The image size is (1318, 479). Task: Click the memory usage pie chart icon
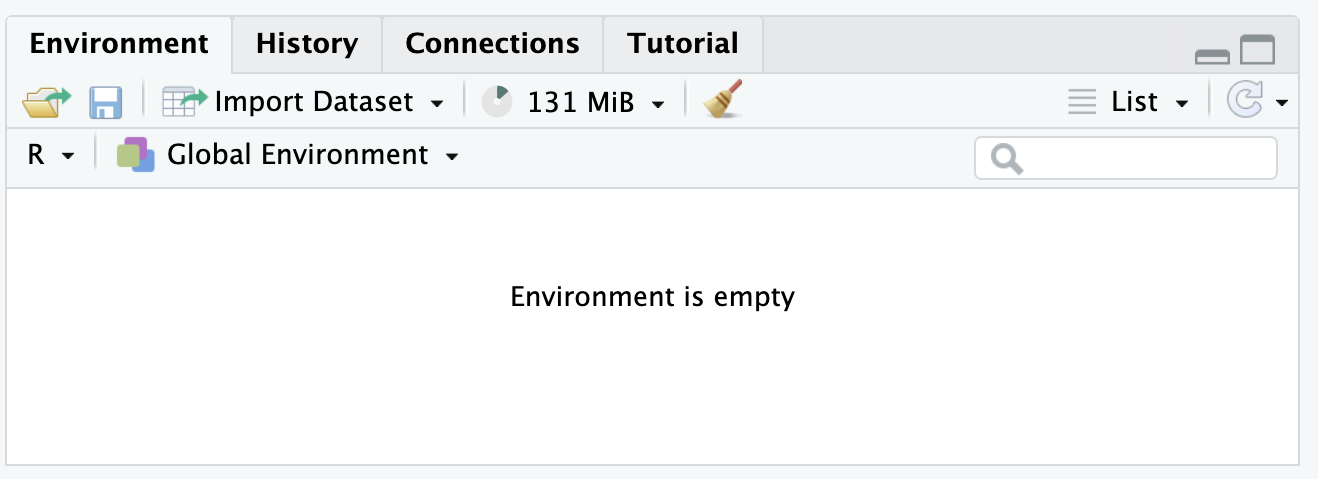(x=496, y=102)
